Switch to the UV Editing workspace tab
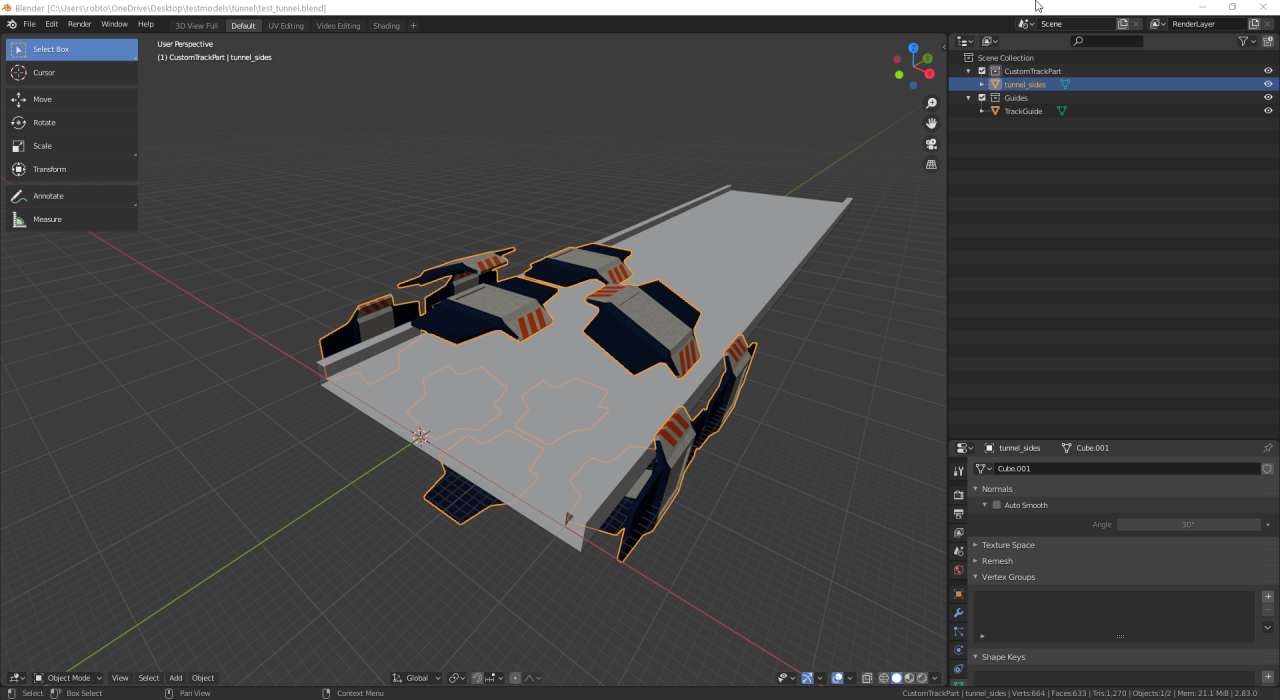Screen dimensions: 1280x700 click(285, 26)
